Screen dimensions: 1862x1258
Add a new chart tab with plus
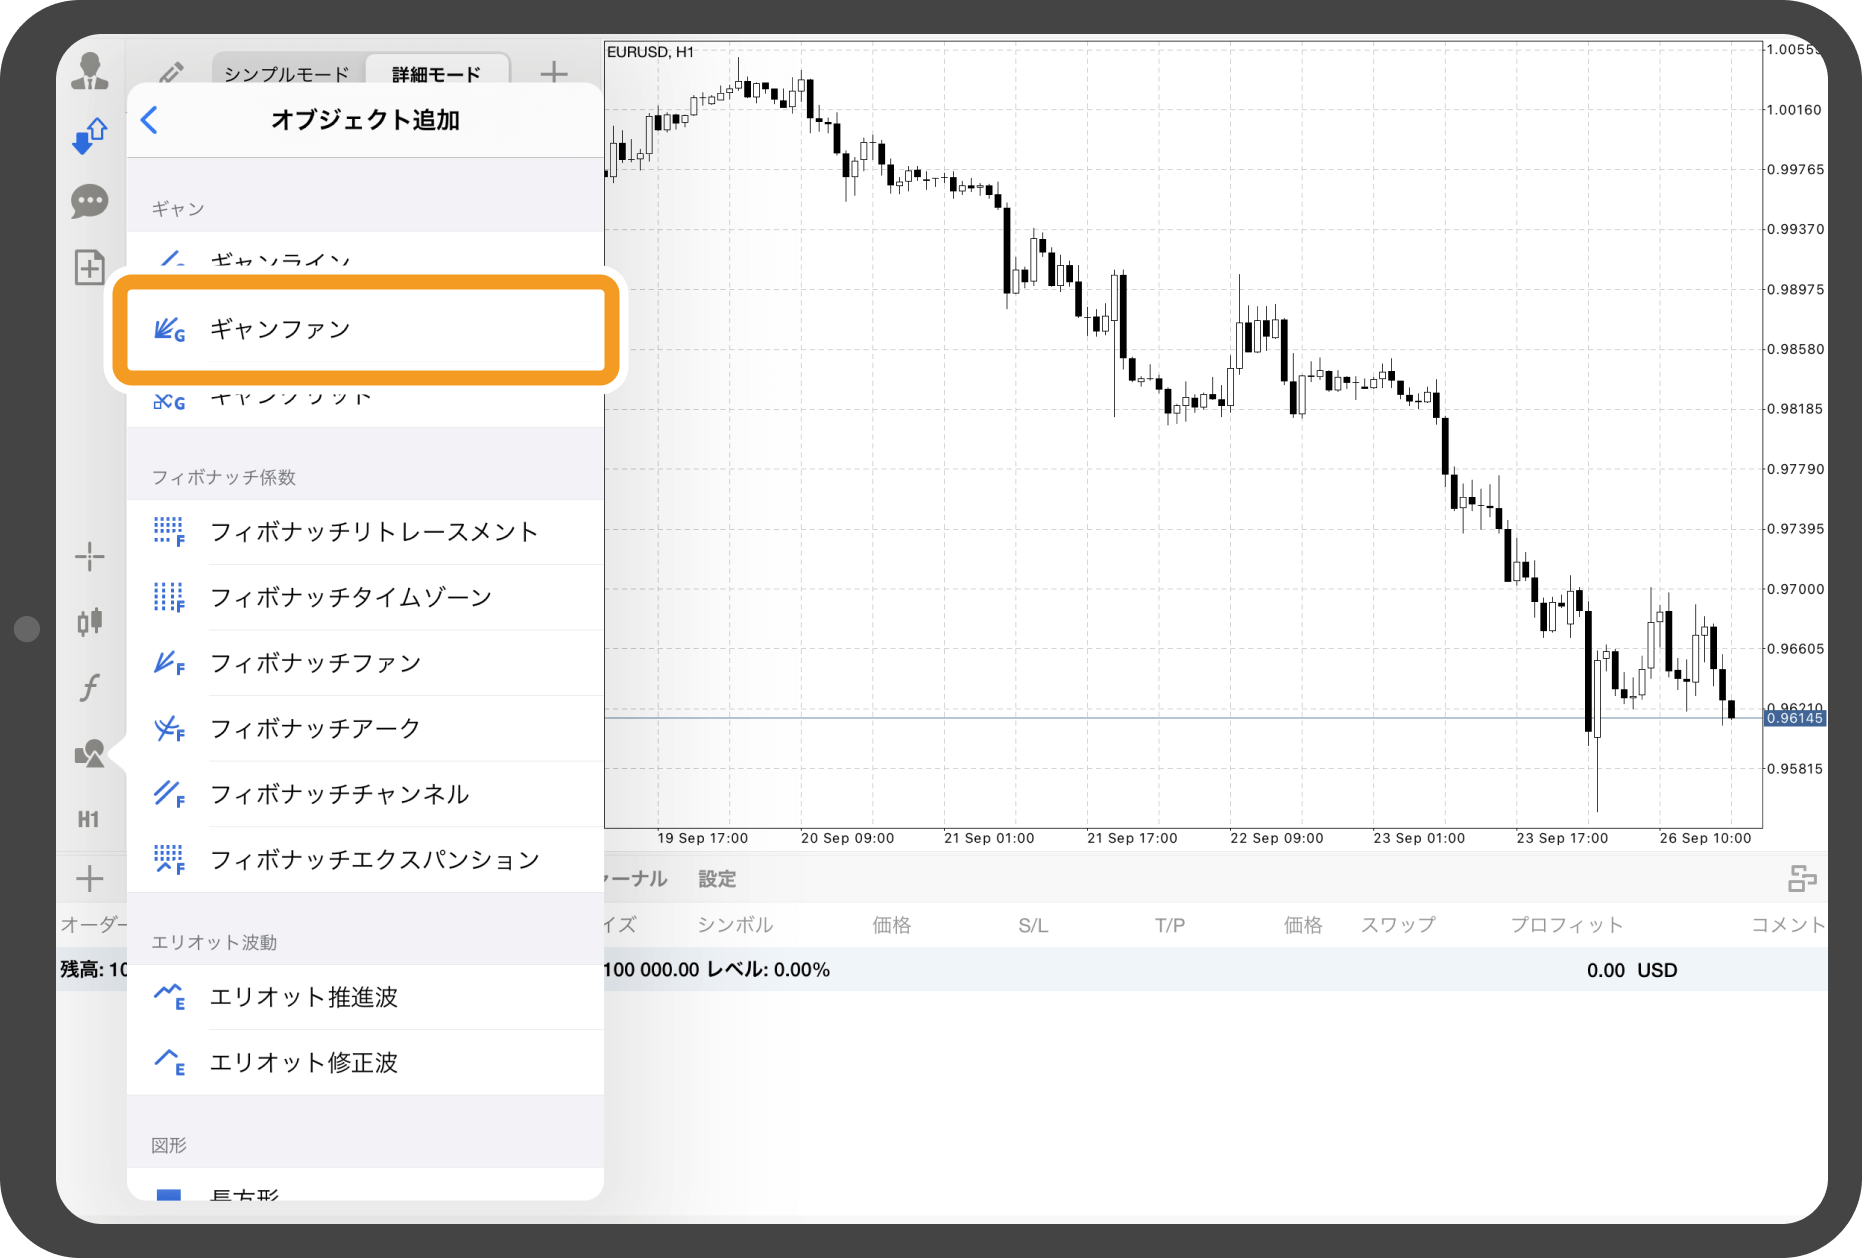(553, 72)
